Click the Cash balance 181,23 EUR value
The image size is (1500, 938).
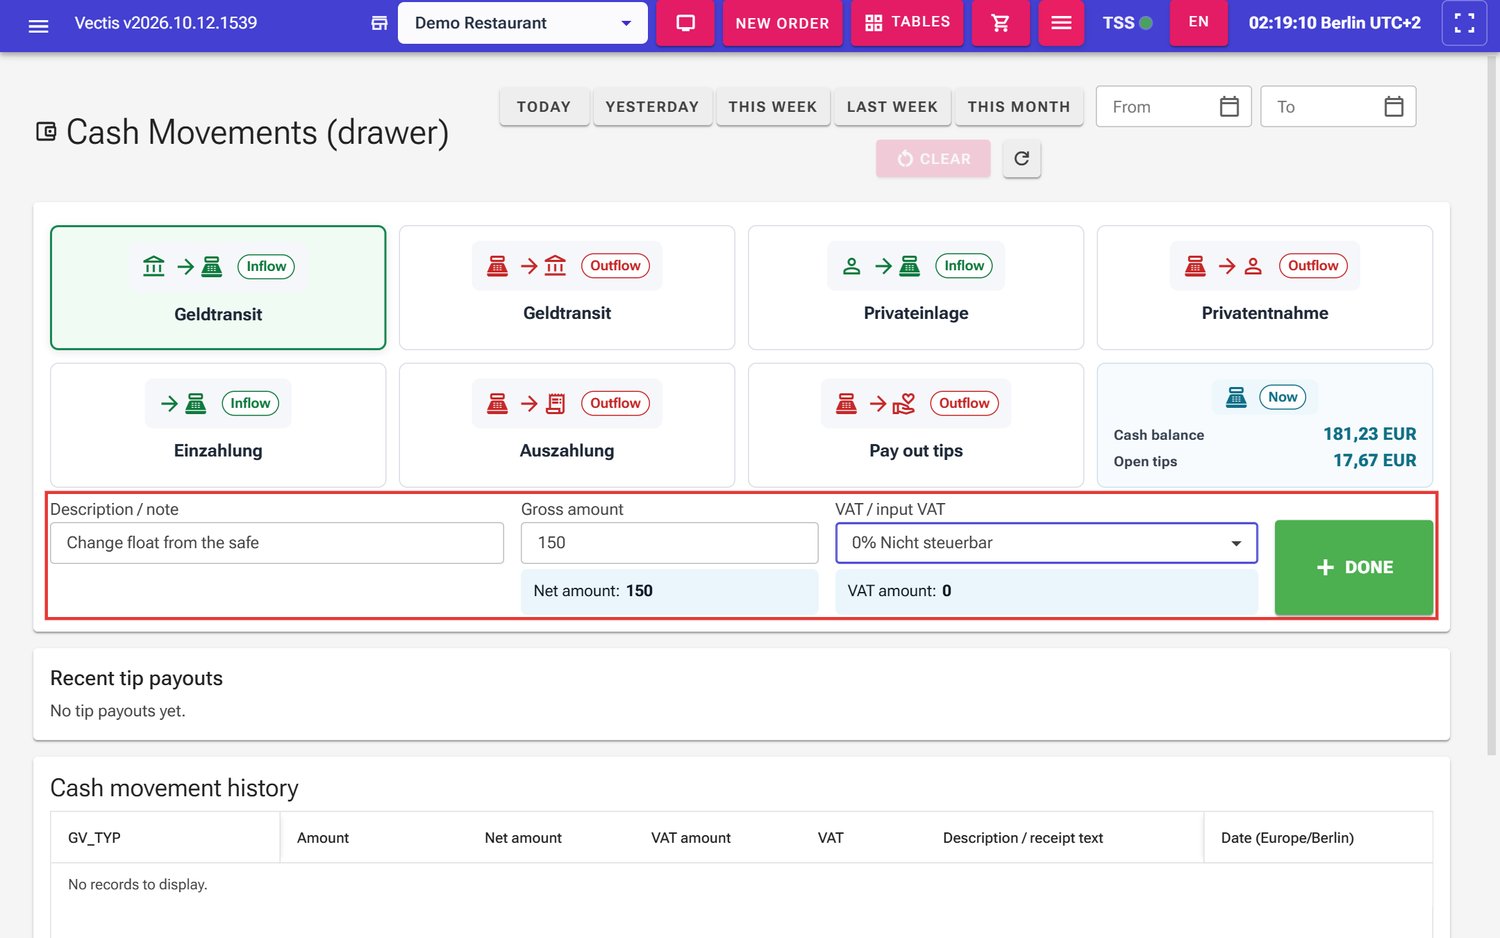pos(1369,434)
